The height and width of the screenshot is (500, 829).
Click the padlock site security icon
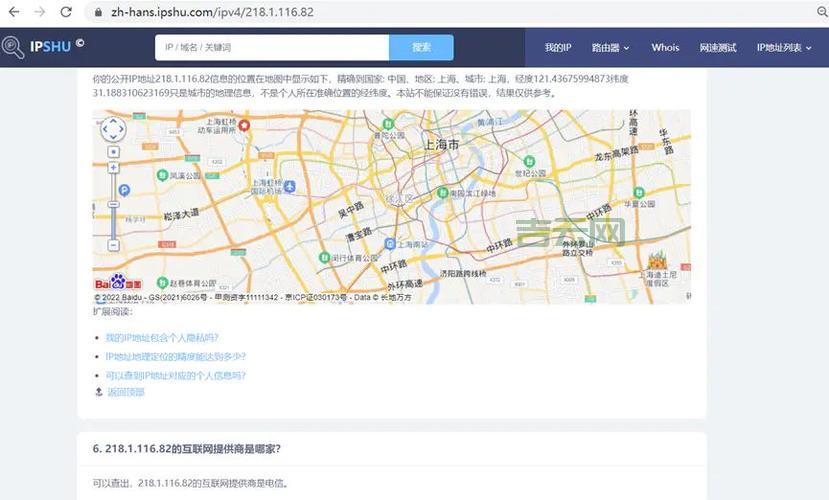coord(98,12)
